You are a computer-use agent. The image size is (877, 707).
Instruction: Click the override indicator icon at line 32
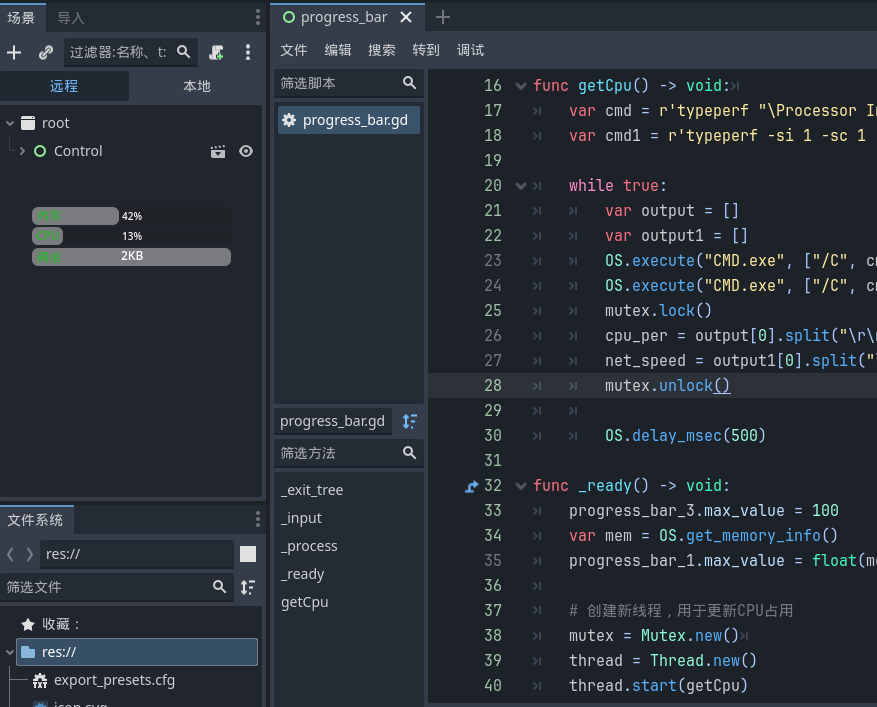(x=472, y=486)
